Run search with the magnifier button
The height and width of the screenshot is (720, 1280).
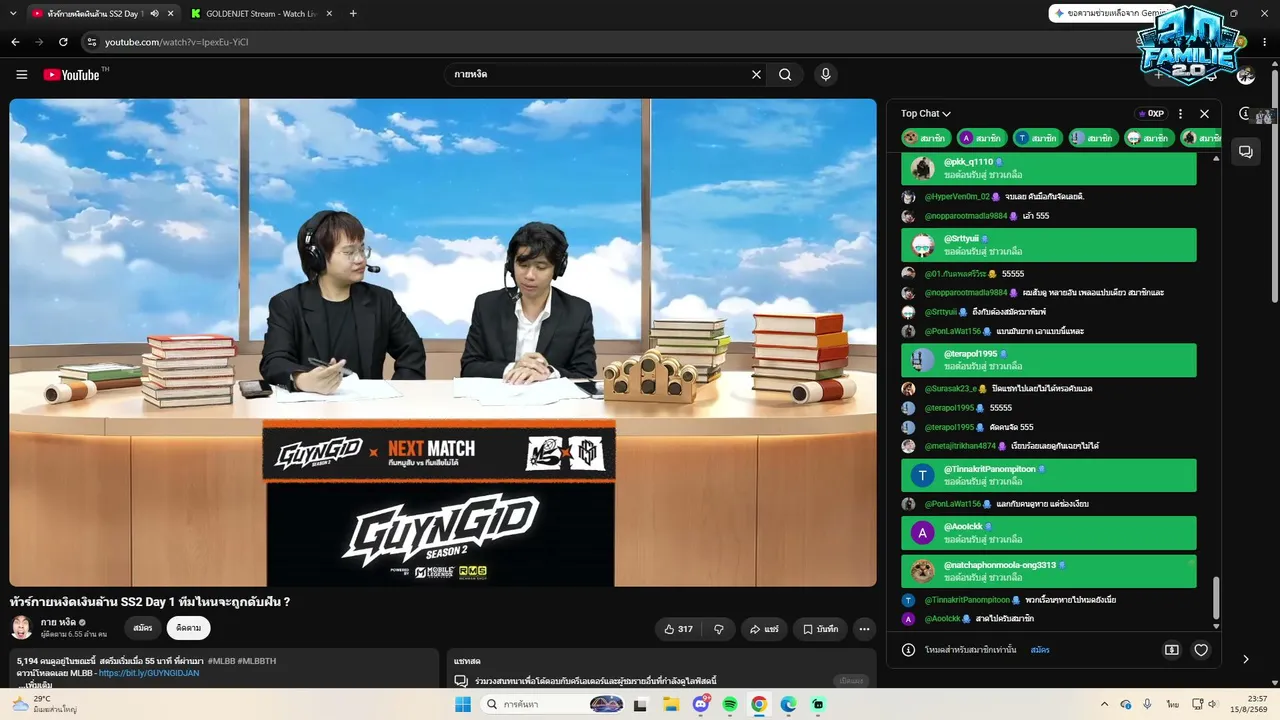pos(785,74)
